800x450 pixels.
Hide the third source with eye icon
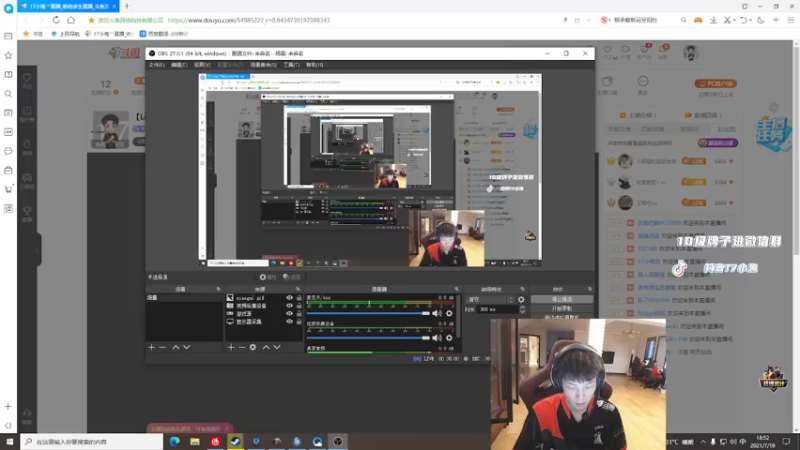pos(289,314)
